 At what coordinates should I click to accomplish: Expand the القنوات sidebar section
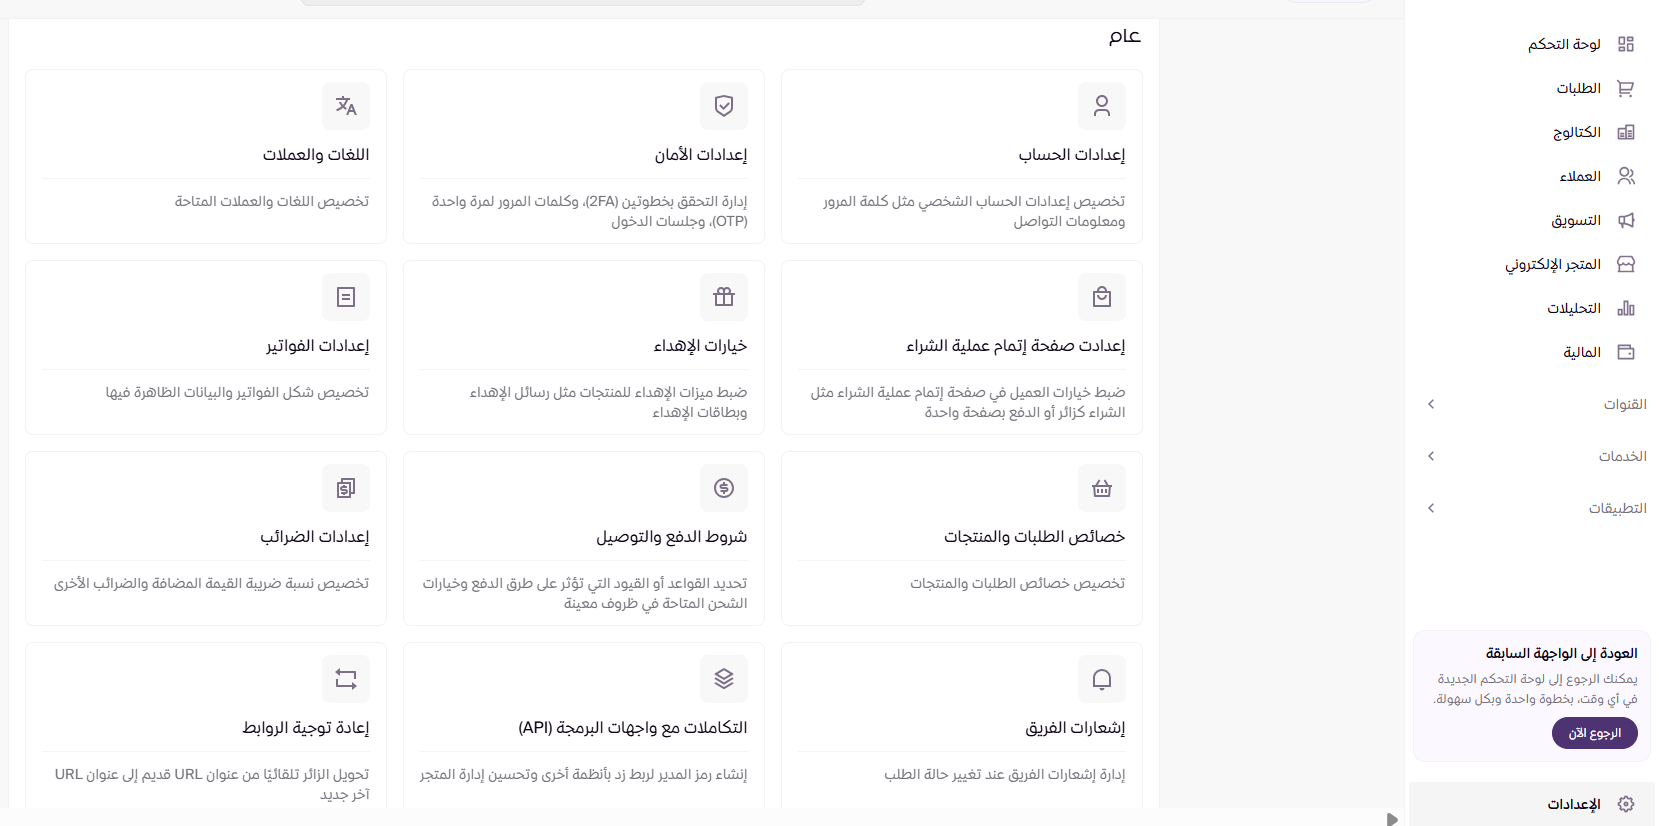point(1431,404)
